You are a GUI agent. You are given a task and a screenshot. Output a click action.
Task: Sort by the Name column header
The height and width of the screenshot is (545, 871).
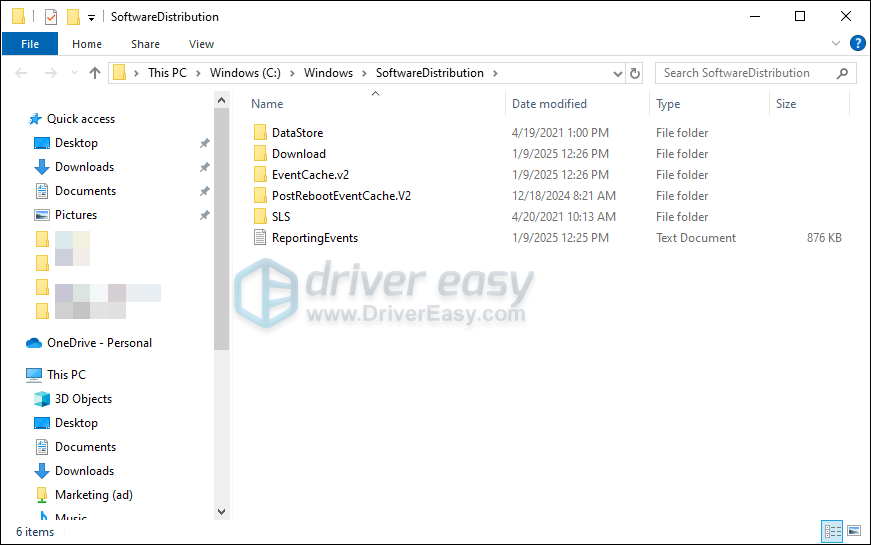point(267,104)
